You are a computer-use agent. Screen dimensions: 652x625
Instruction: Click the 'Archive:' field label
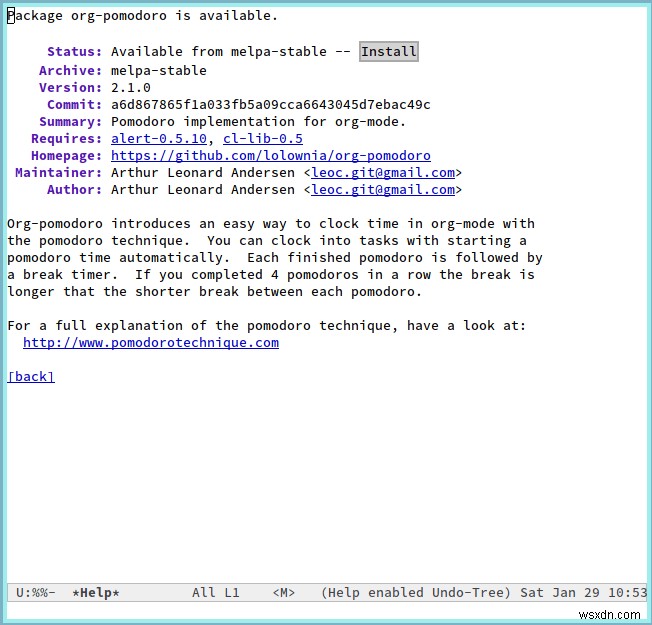pos(71,71)
